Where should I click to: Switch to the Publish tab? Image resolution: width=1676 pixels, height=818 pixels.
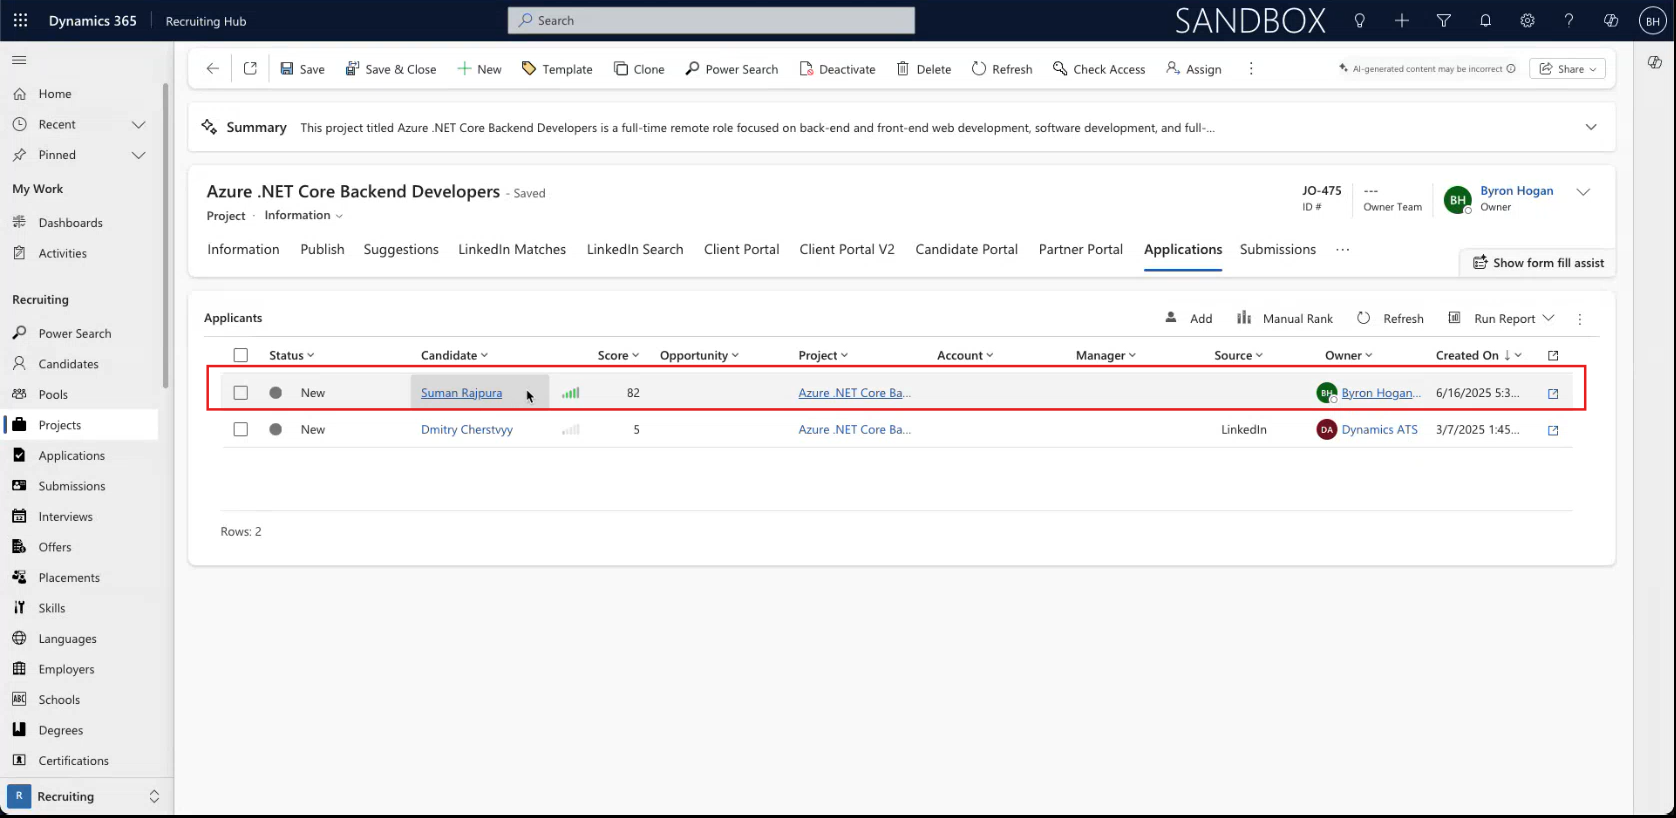pos(322,249)
